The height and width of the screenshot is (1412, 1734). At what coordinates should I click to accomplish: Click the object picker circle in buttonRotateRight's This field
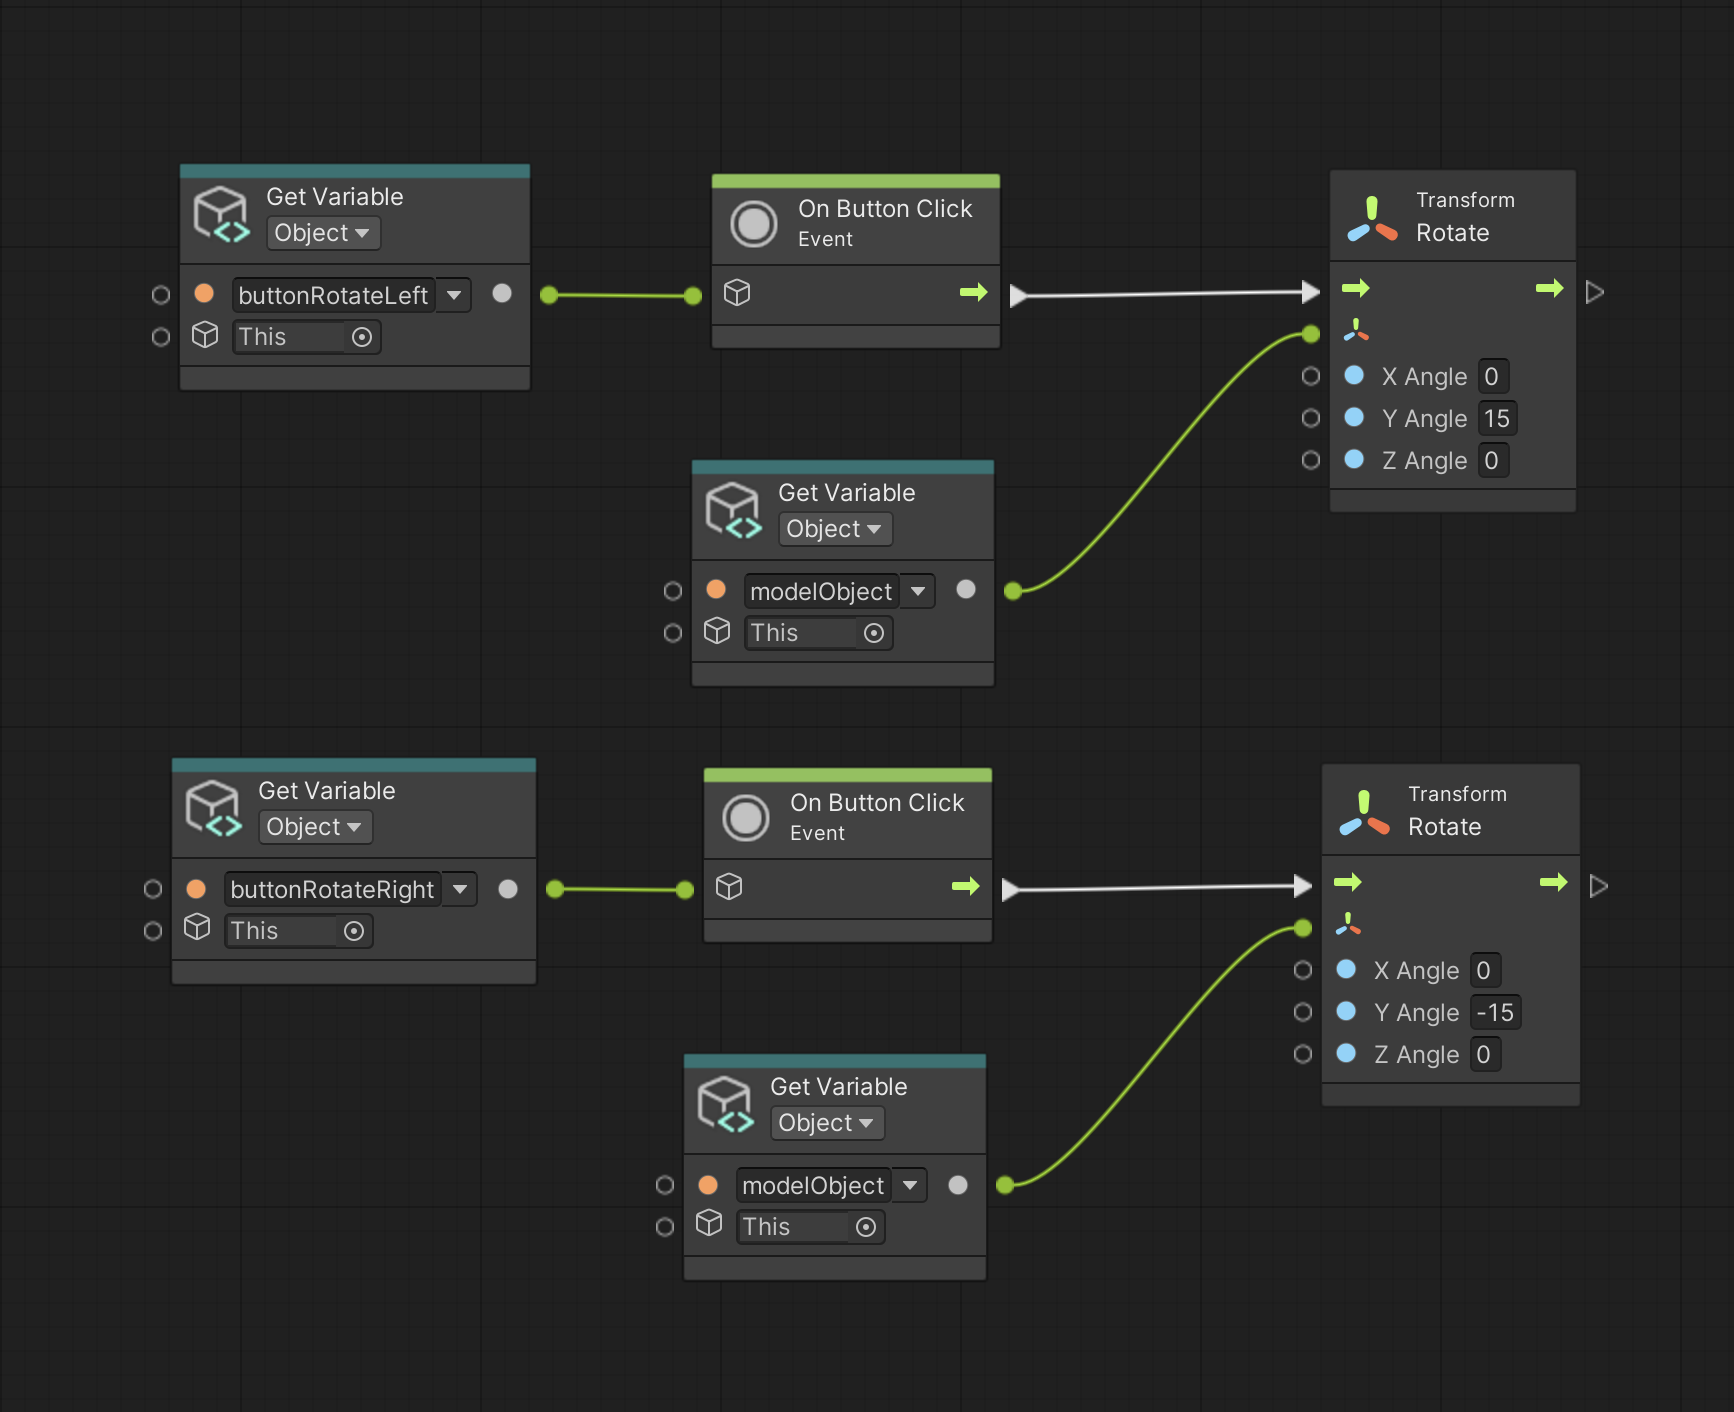tap(353, 931)
